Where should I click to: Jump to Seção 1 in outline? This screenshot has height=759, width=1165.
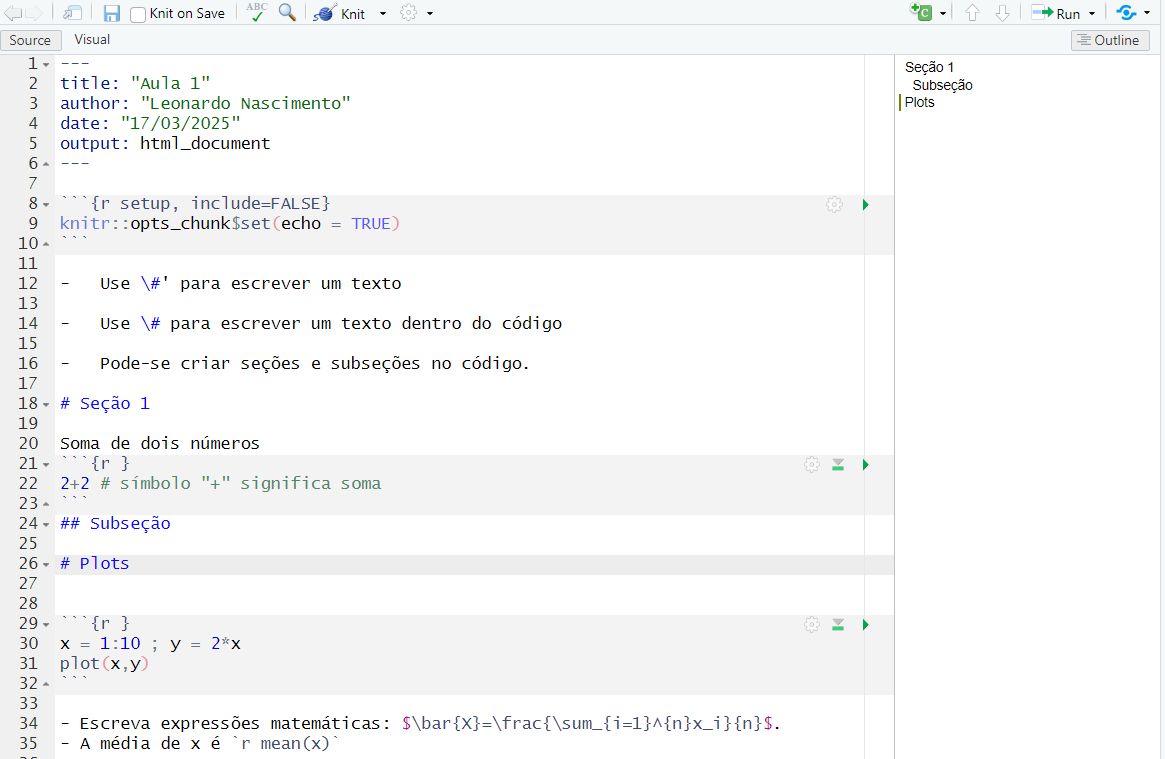click(929, 67)
